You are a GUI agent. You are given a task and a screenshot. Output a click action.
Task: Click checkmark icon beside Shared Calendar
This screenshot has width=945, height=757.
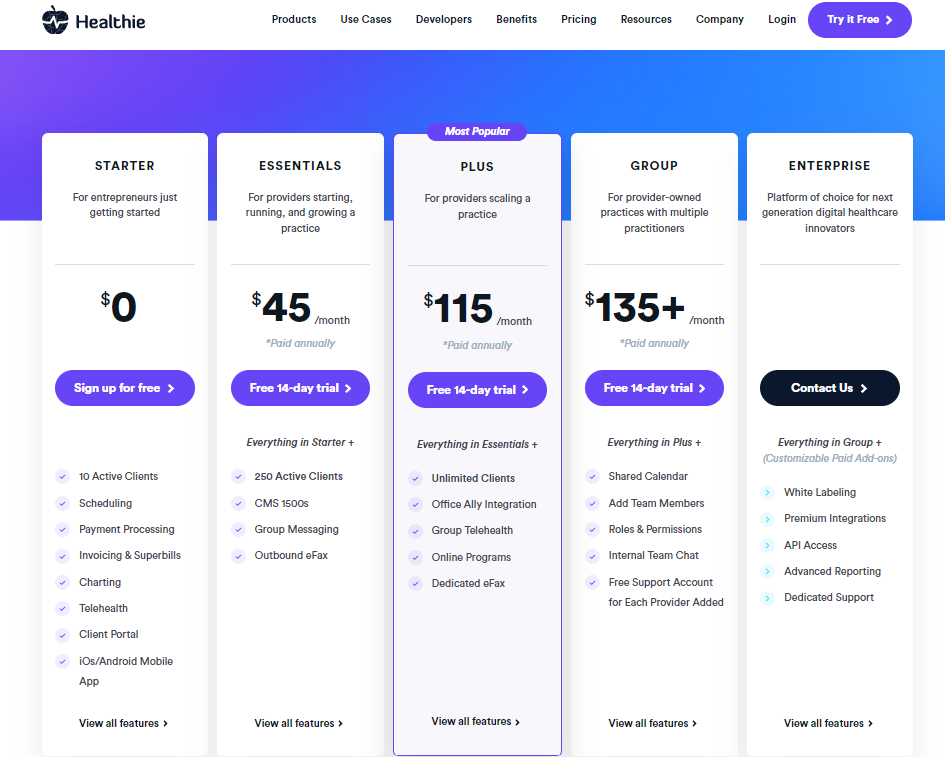592,477
